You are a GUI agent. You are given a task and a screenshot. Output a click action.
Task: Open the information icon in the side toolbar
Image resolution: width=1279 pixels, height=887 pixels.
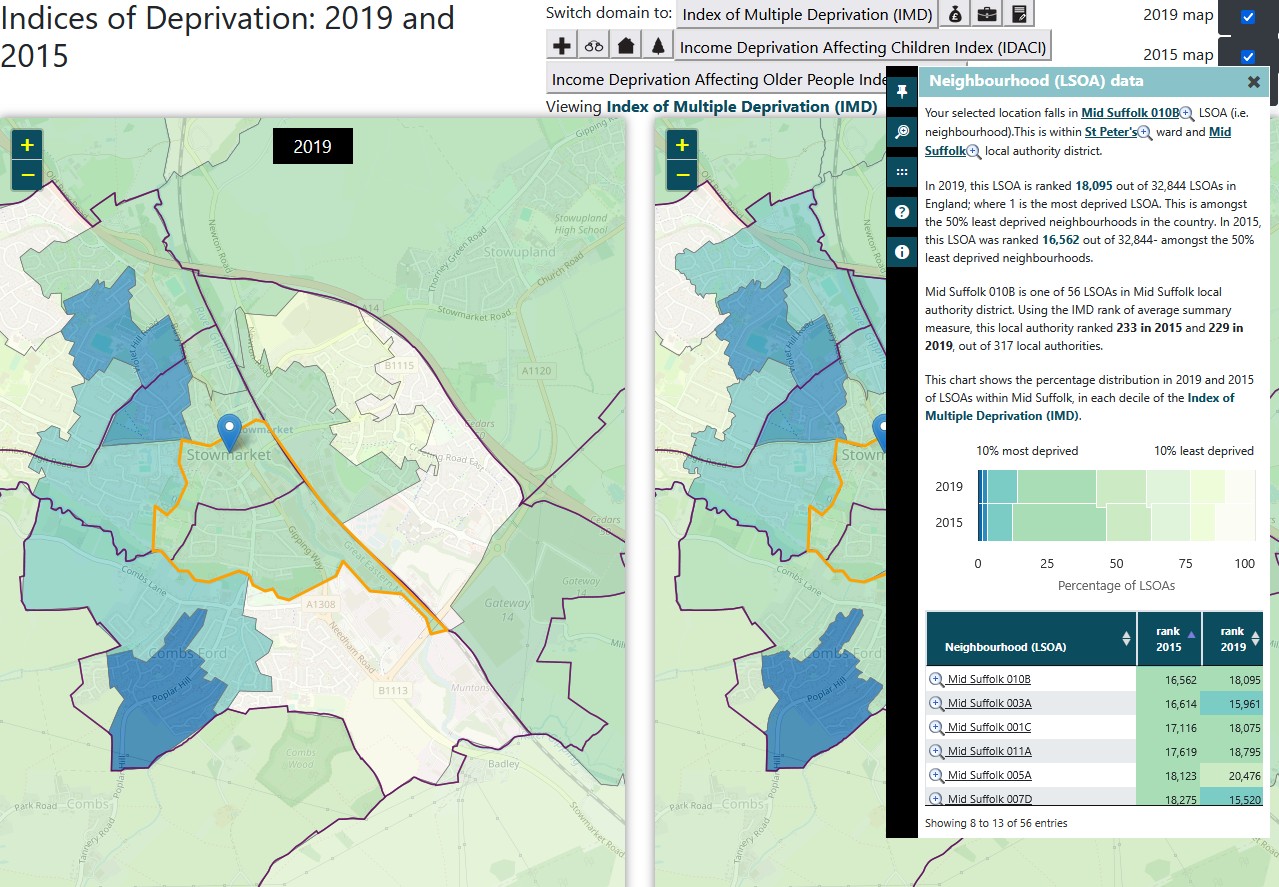click(902, 252)
